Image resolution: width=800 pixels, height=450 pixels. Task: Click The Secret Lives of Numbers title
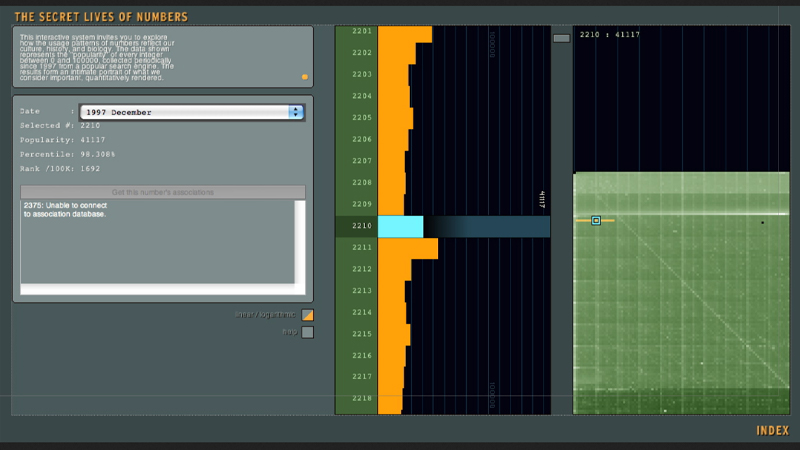point(101,17)
